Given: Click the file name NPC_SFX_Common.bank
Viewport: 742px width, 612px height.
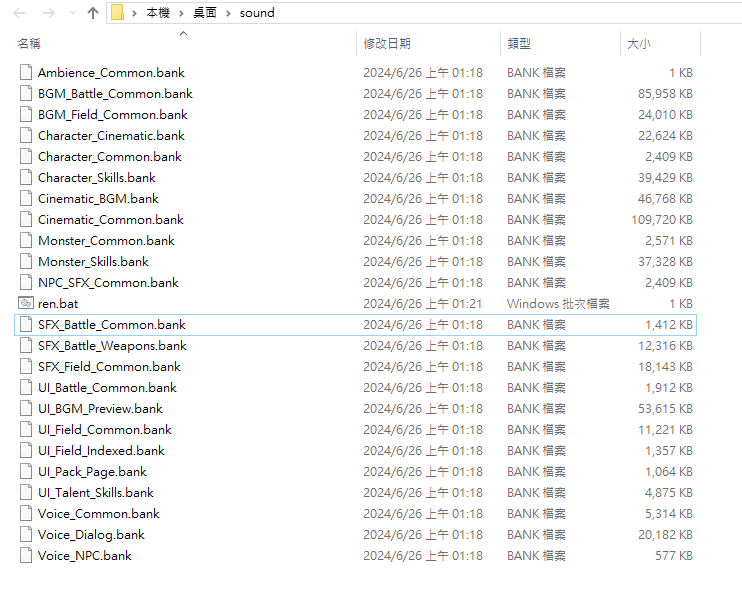Looking at the screenshot, I should click(x=108, y=283).
